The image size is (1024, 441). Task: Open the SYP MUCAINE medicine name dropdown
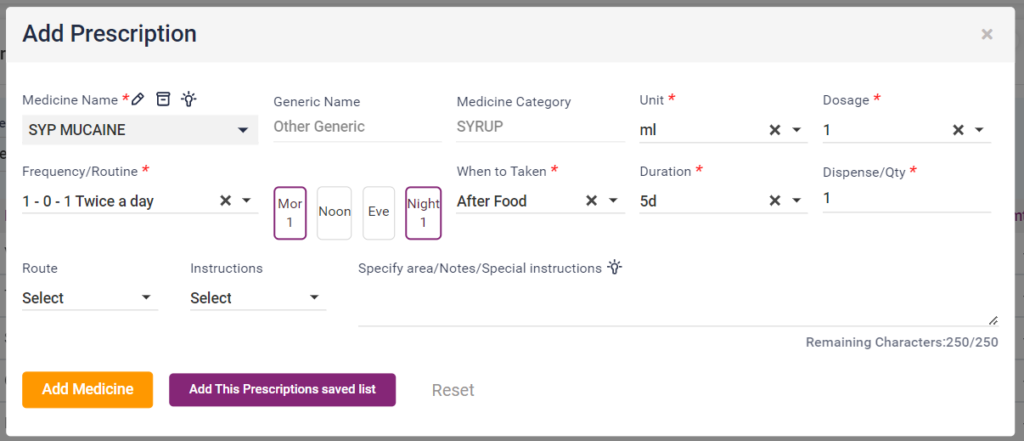[243, 131]
